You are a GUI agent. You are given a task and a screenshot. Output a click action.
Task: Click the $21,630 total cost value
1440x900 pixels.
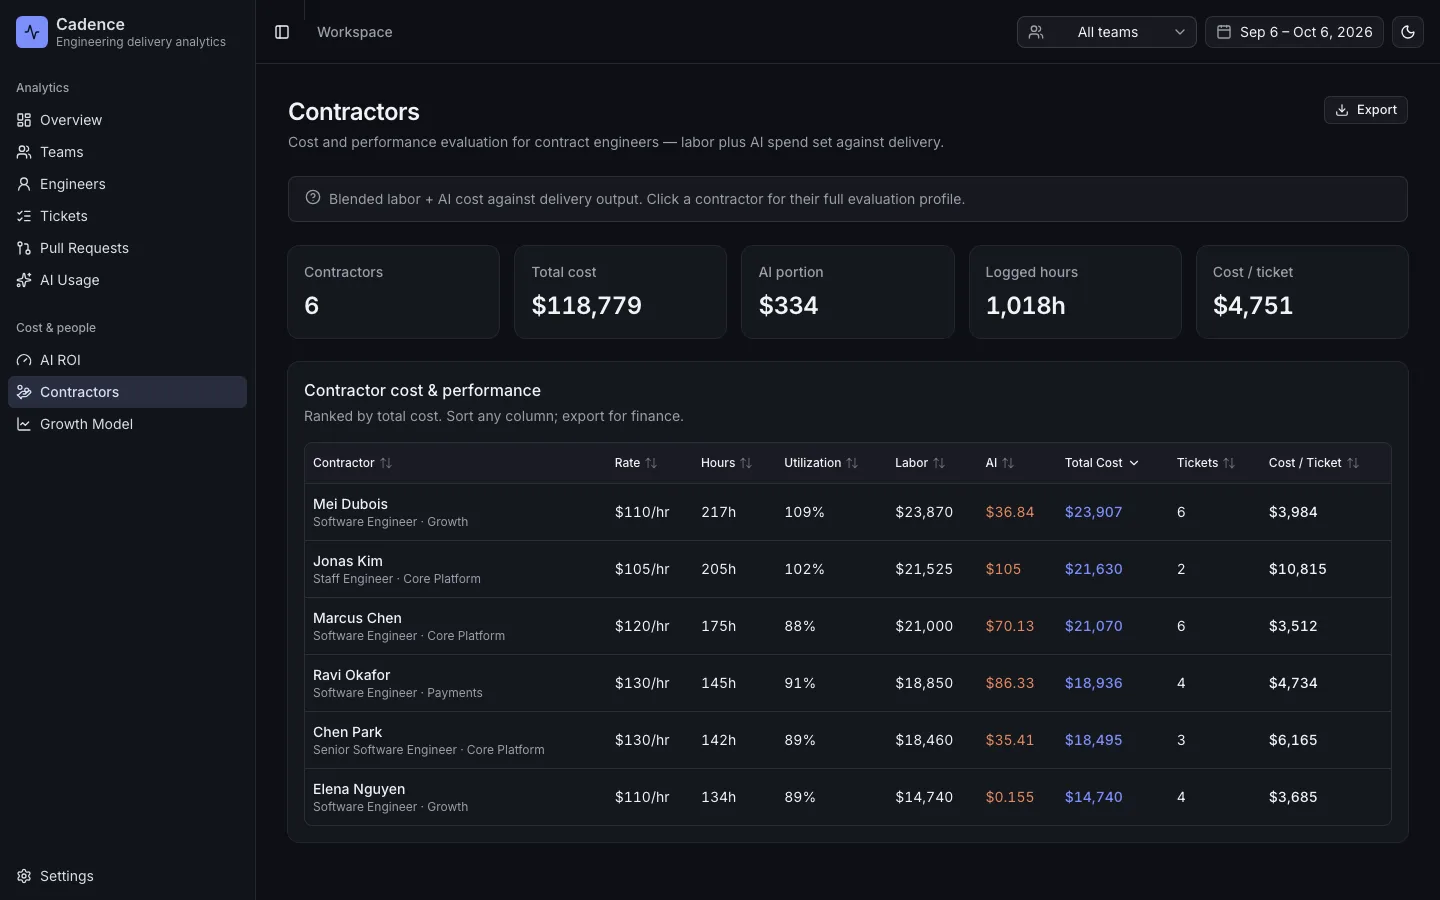1093,569
